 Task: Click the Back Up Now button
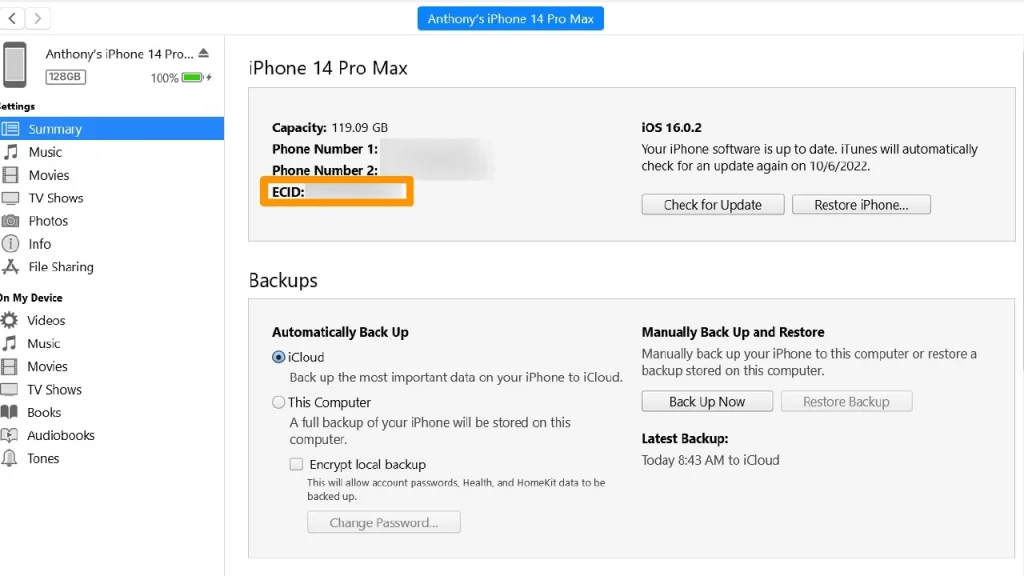pyautogui.click(x=707, y=402)
